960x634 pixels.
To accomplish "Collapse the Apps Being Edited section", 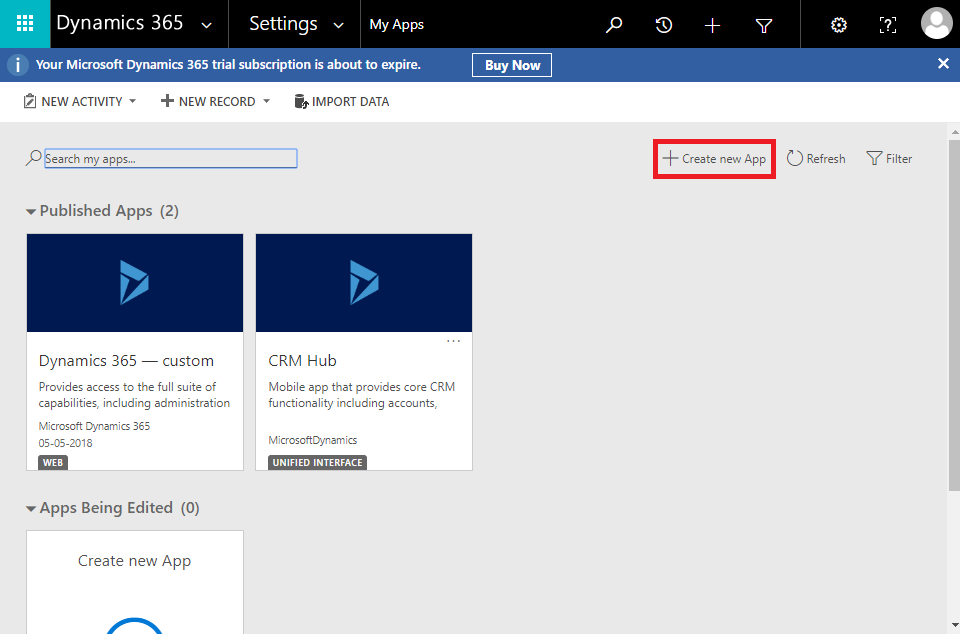I will pyautogui.click(x=31, y=509).
